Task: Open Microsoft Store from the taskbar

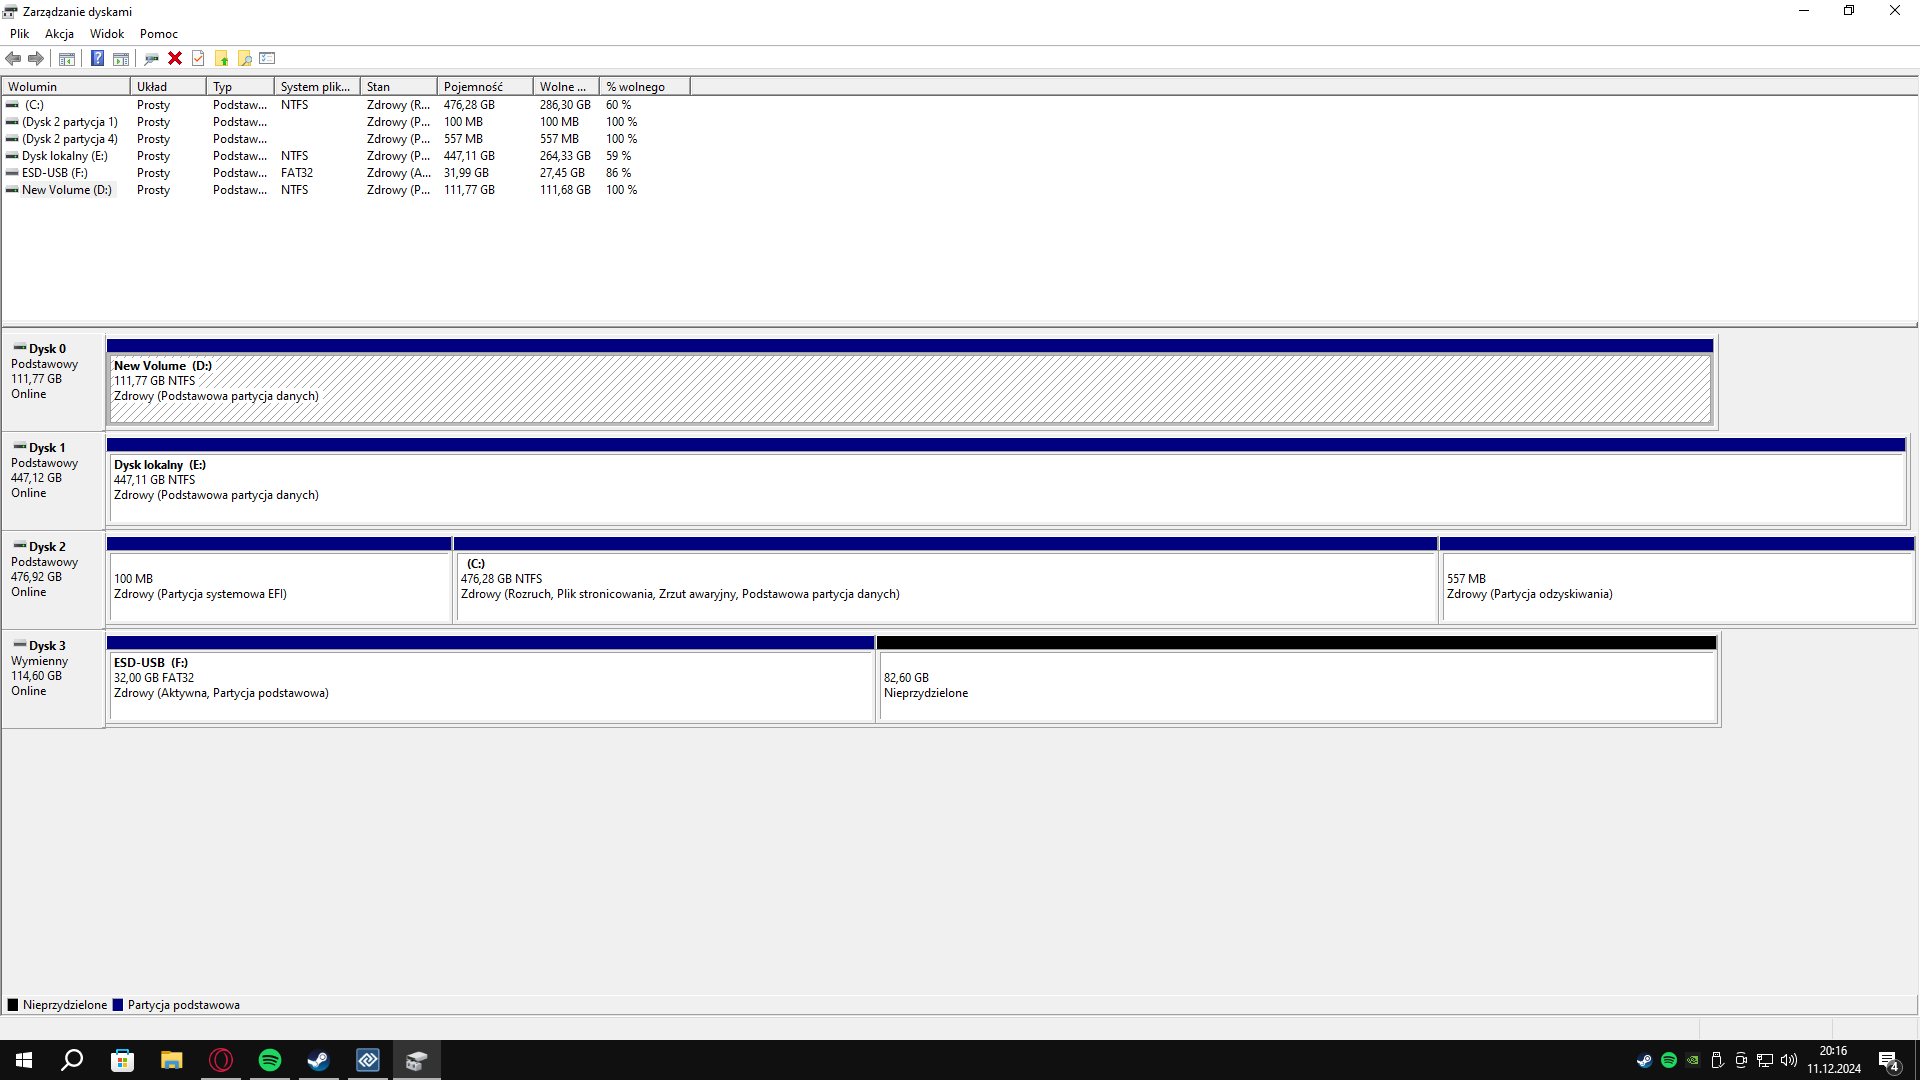Action: pos(122,1060)
